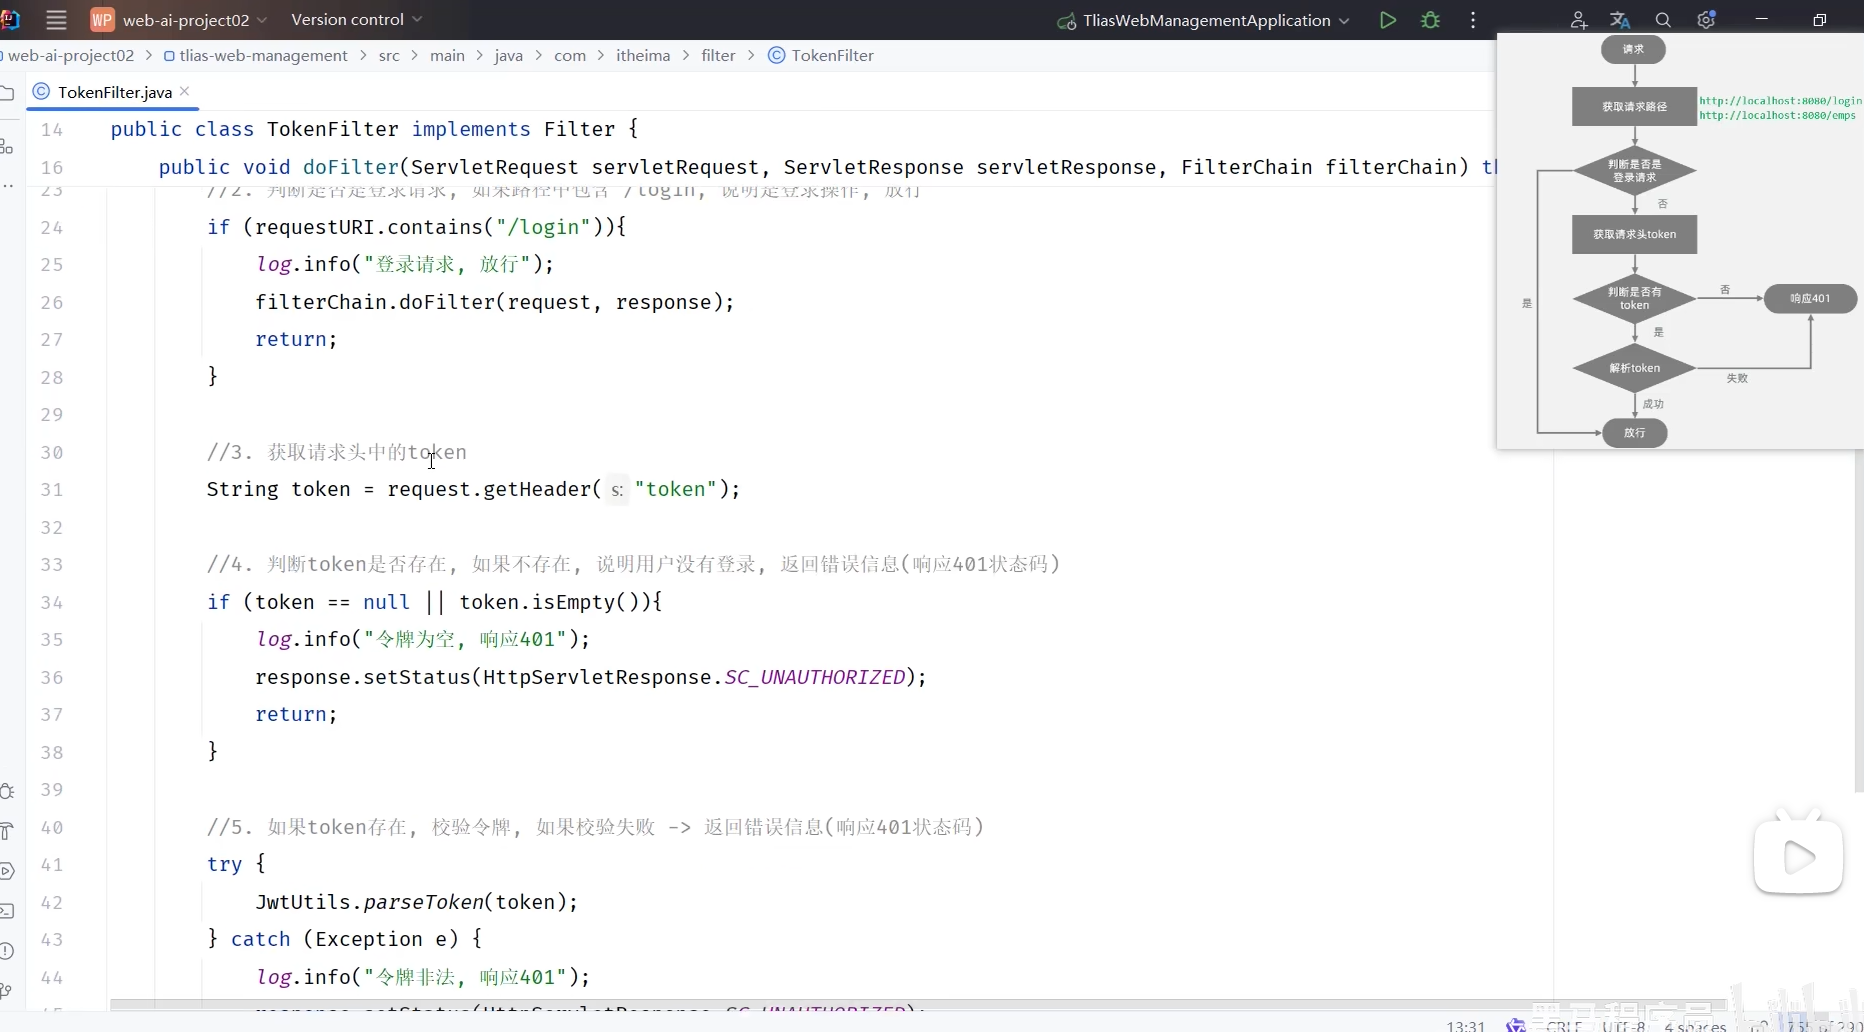This screenshot has width=1864, height=1032.
Task: Select the TokenFilter class breadcrumb
Action: click(x=821, y=56)
